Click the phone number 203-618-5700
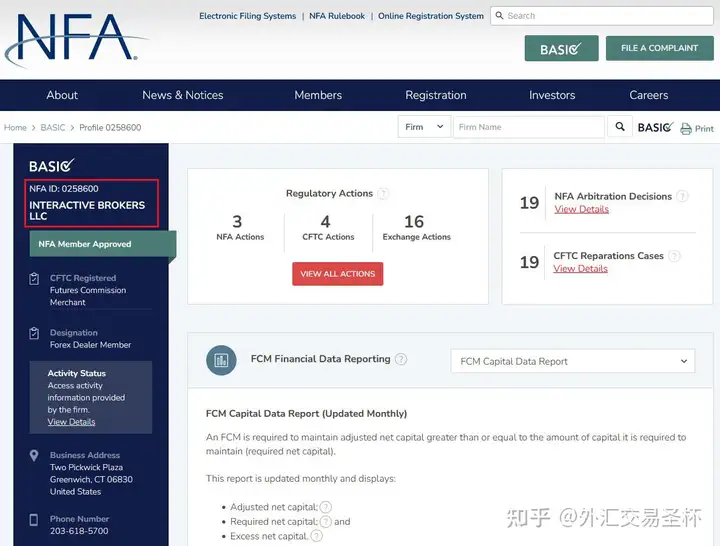This screenshot has width=720, height=546. (x=79, y=531)
